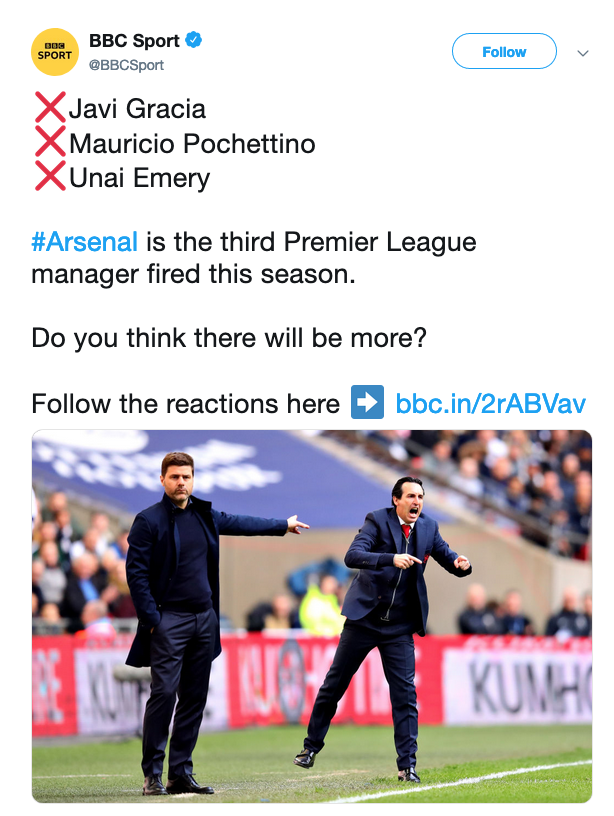Viewport: 614px width, 816px height.
Task: Click the "Javi Gracia" name text
Action: click(137, 107)
